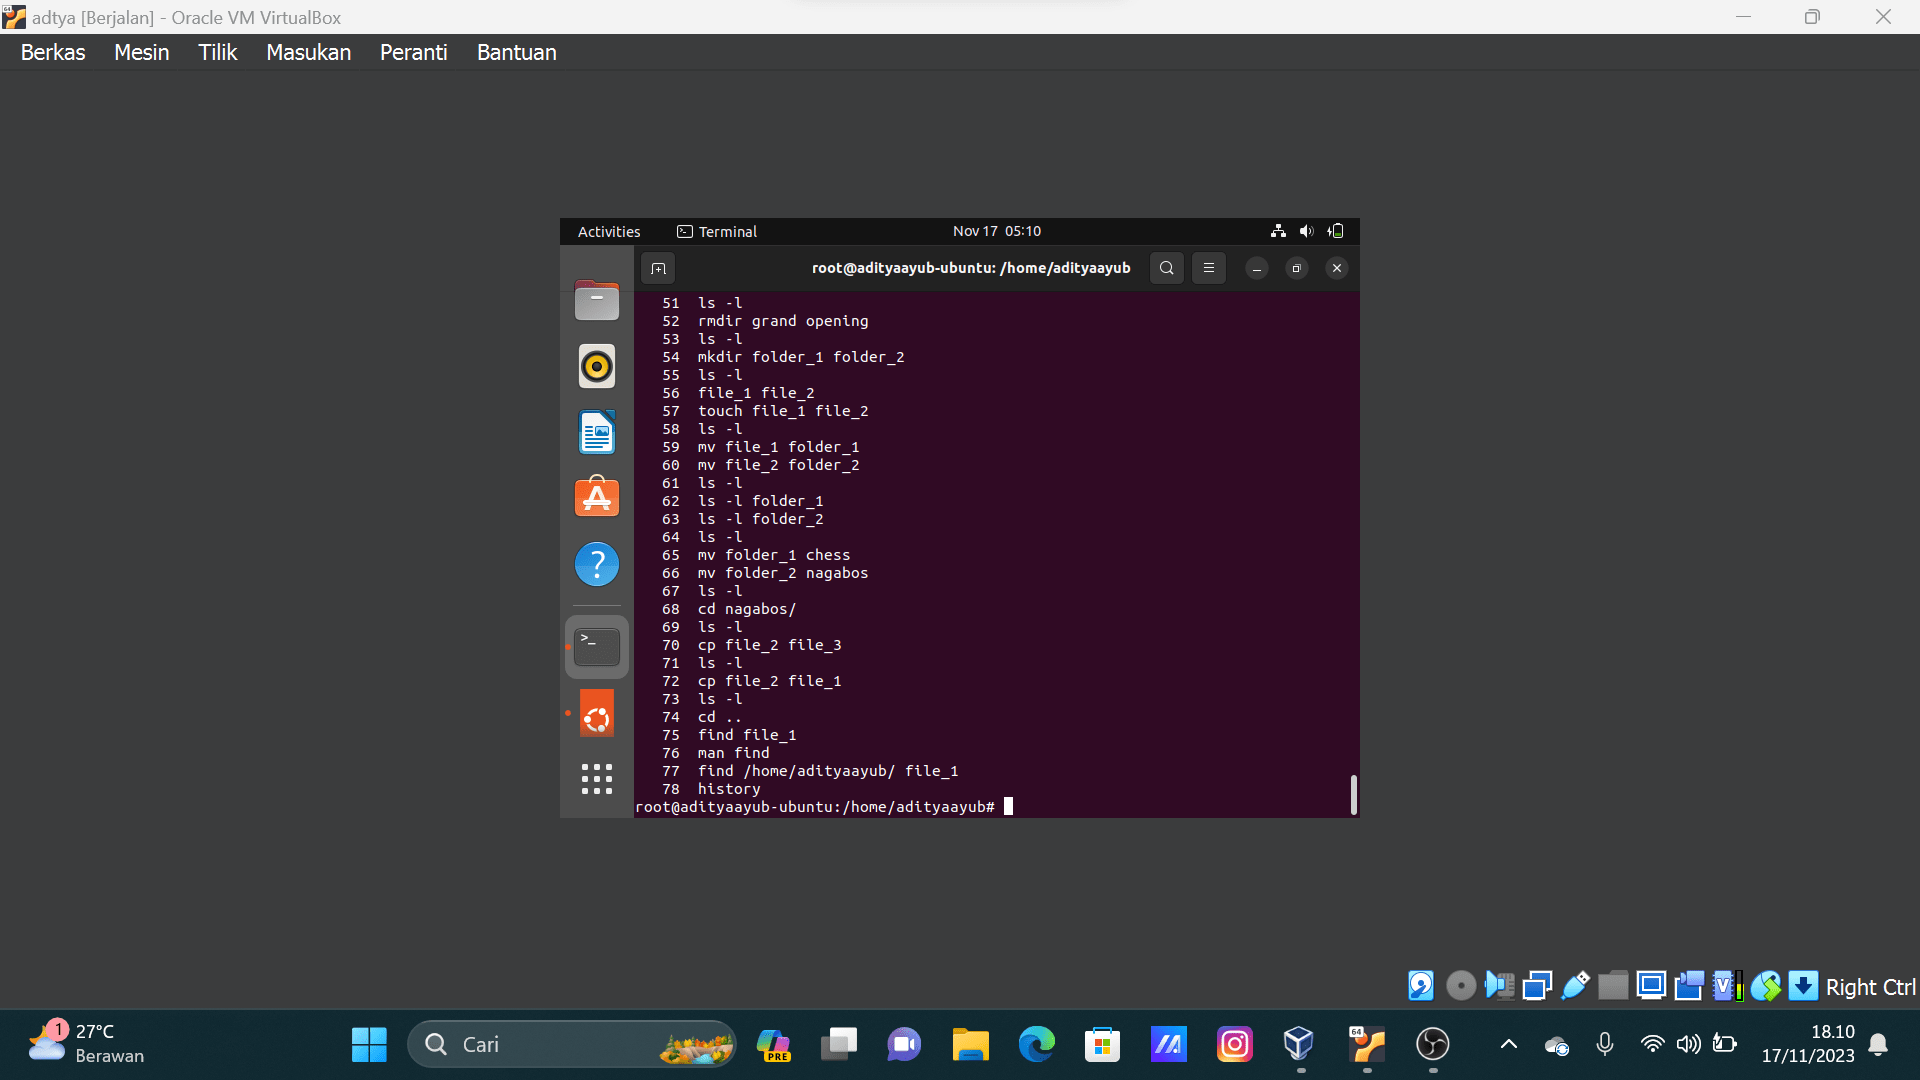Click Activities in Ubuntu top bar
Image resolution: width=1920 pixels, height=1080 pixels.
click(x=609, y=231)
